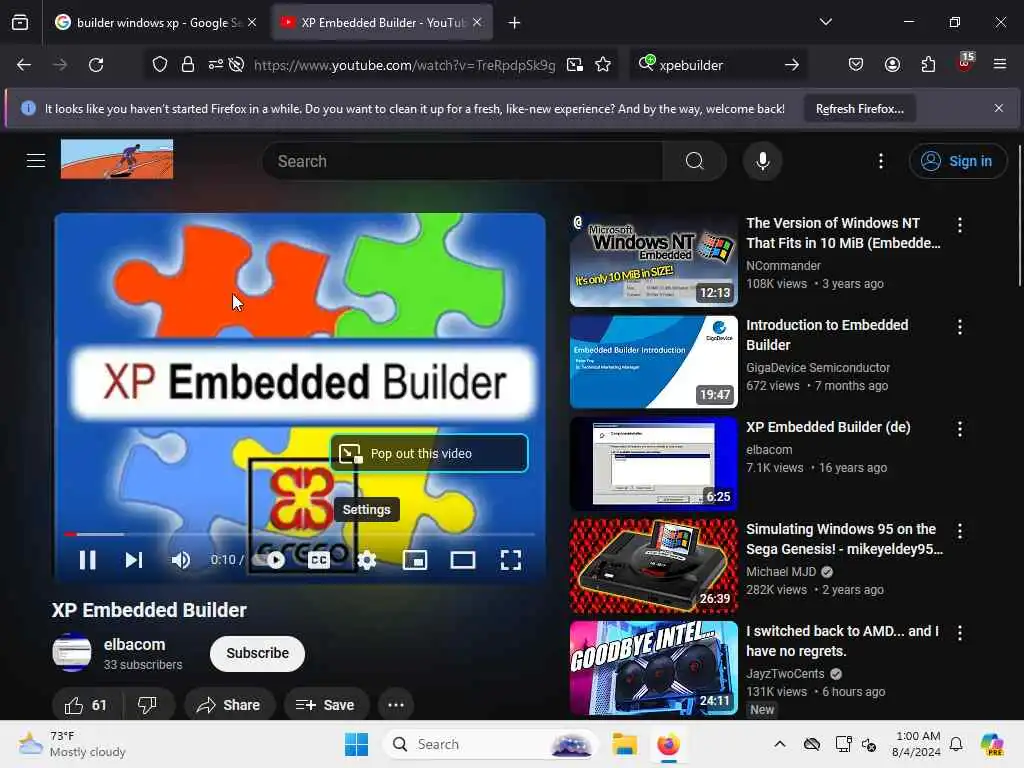This screenshot has width=1024, height=768.
Task: Click the YouTube URL address bar
Action: click(x=404, y=65)
